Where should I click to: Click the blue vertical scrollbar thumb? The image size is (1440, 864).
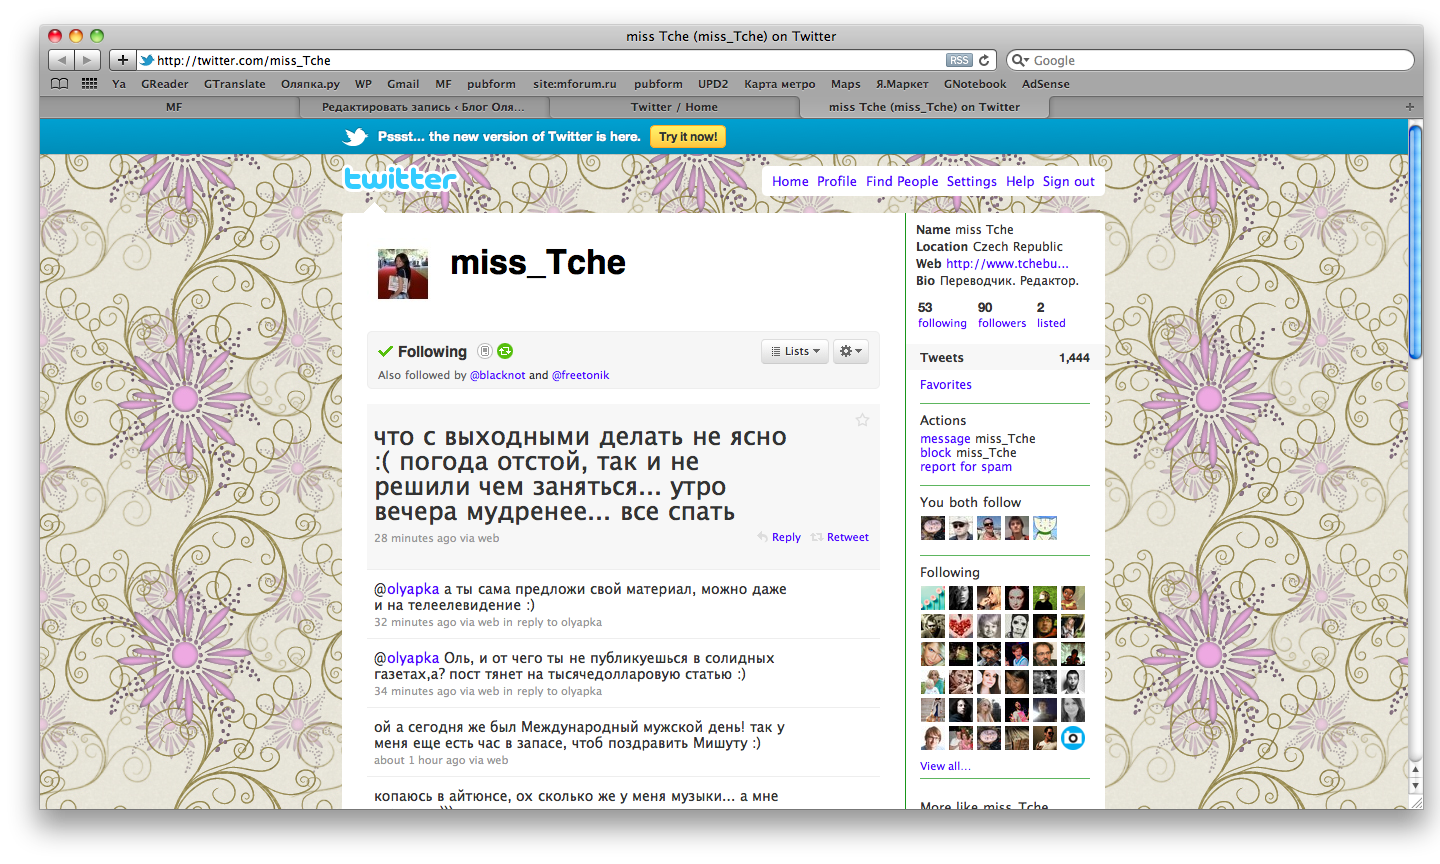pyautogui.click(x=1415, y=240)
